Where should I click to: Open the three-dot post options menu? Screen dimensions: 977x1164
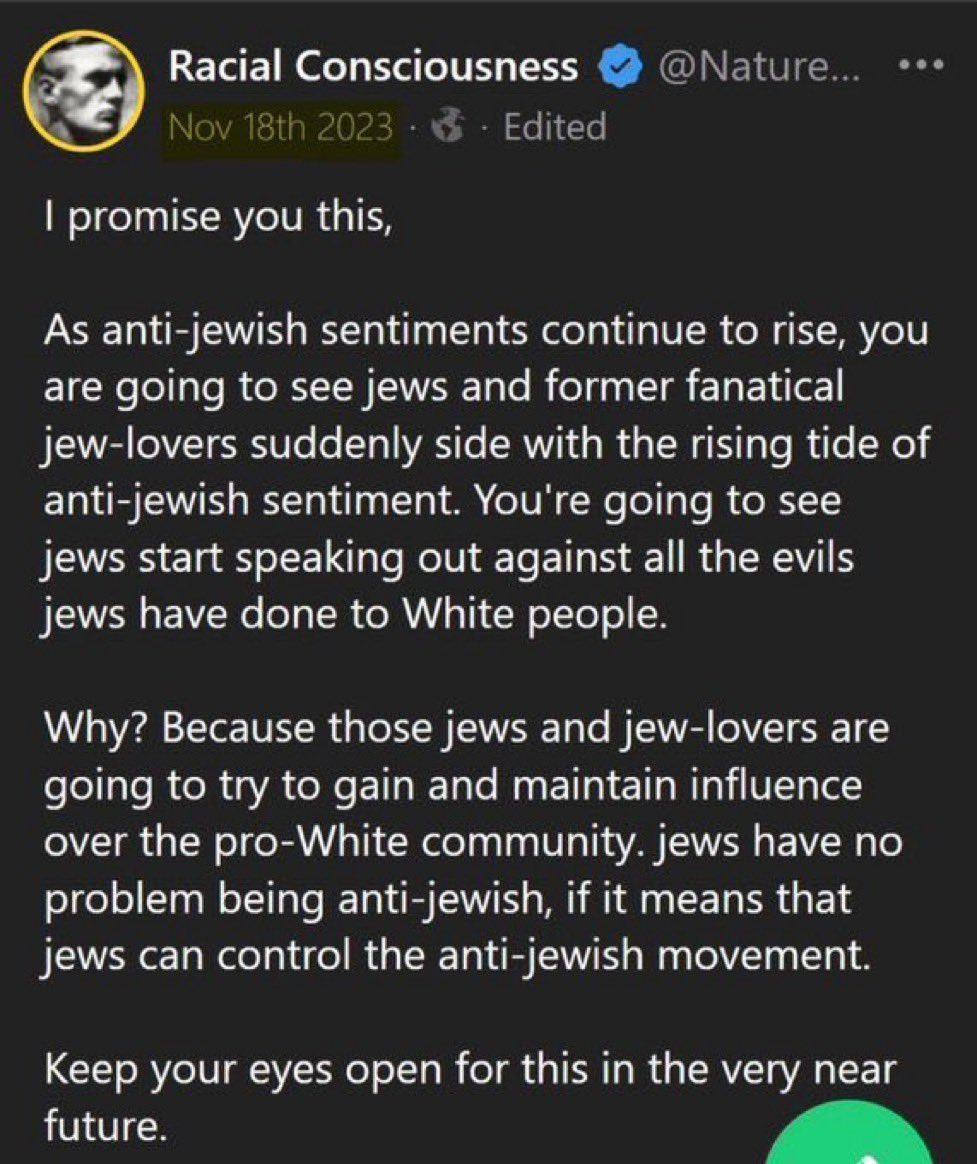click(921, 65)
